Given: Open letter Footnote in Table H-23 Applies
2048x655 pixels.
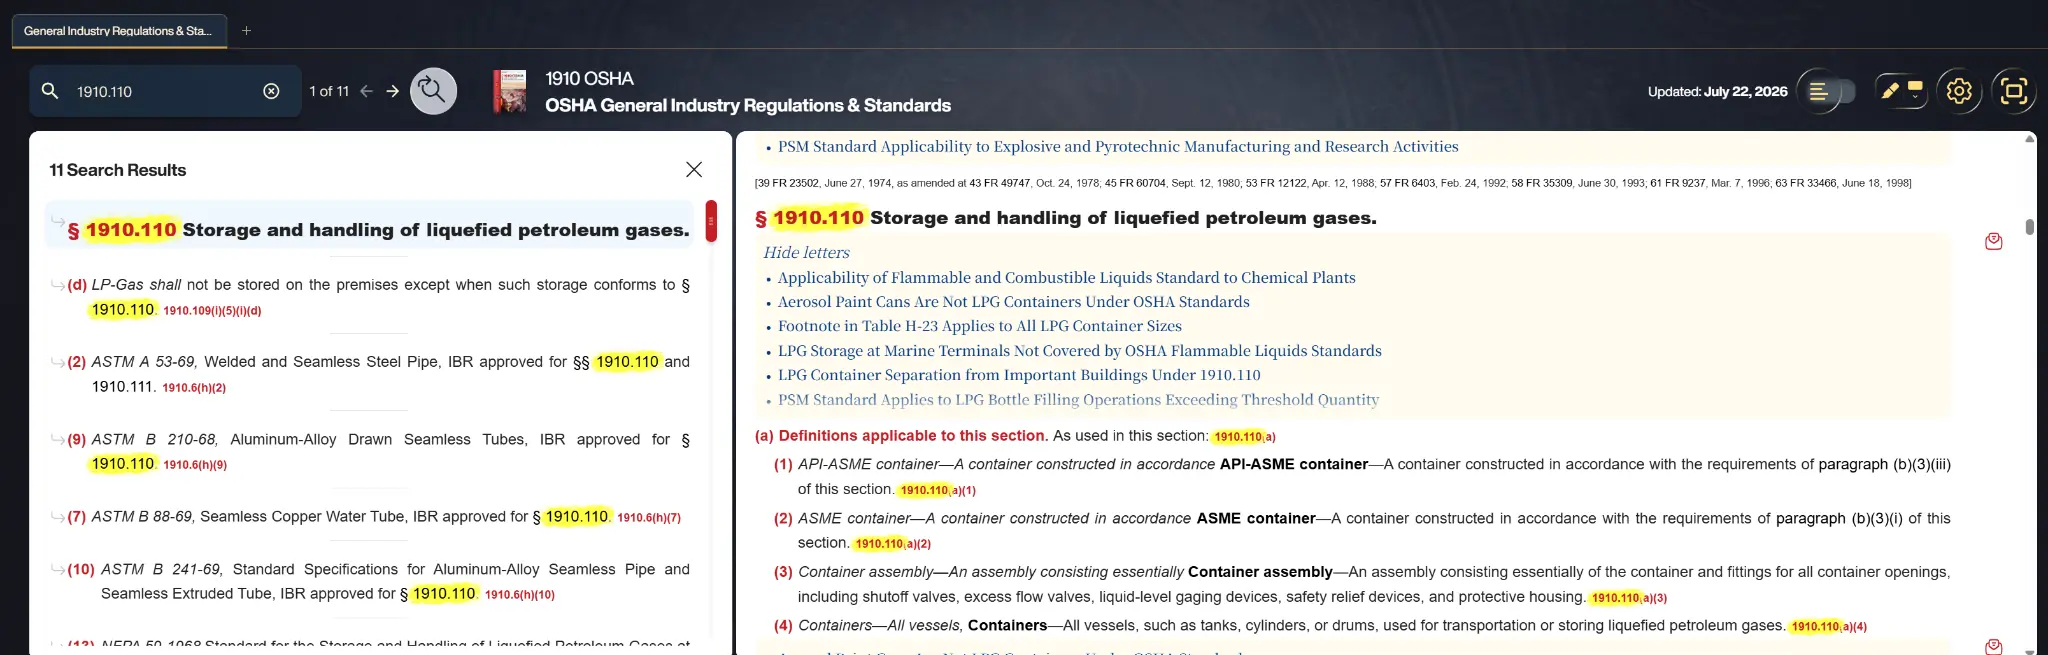Looking at the screenshot, I should 980,326.
